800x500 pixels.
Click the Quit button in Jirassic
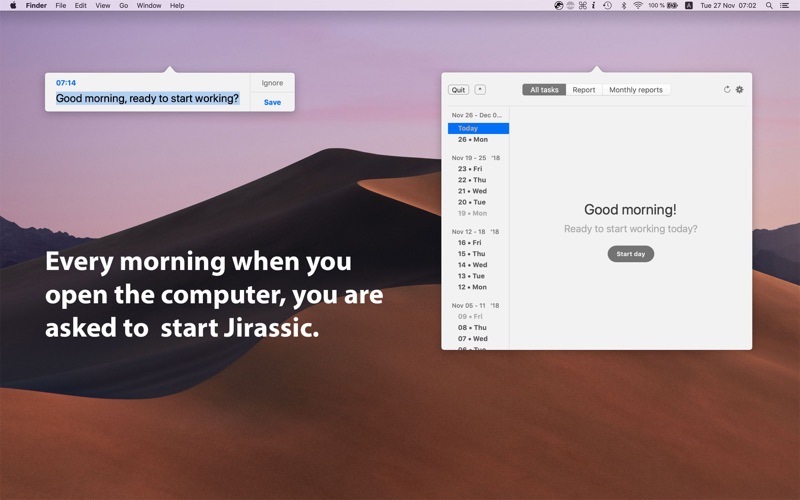click(458, 90)
